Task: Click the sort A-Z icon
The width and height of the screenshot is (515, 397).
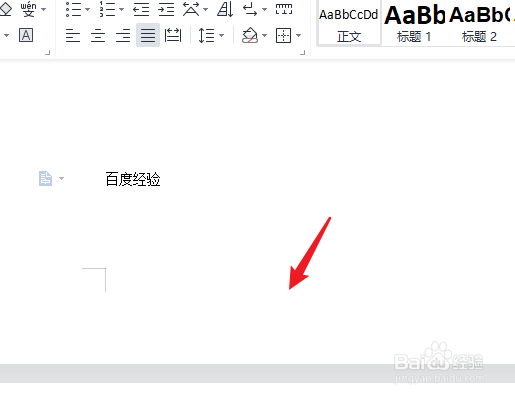Action: tap(225, 9)
